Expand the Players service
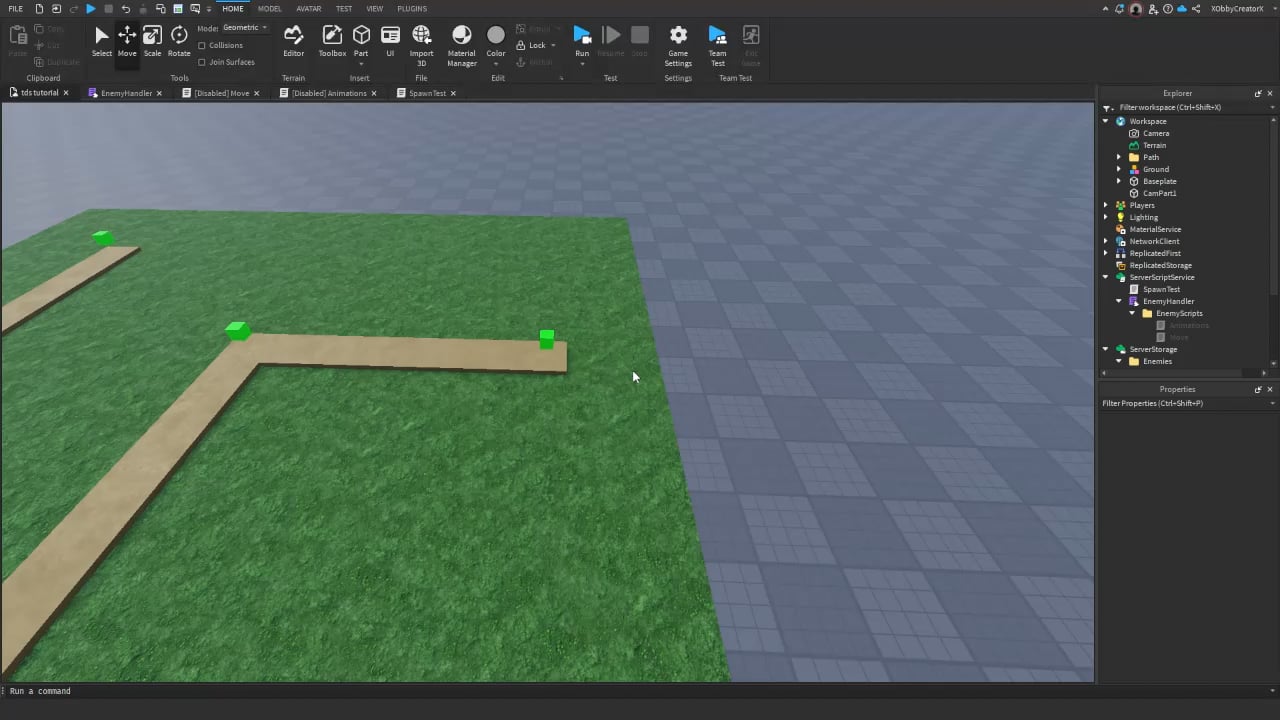This screenshot has height=720, width=1280. (x=1106, y=205)
